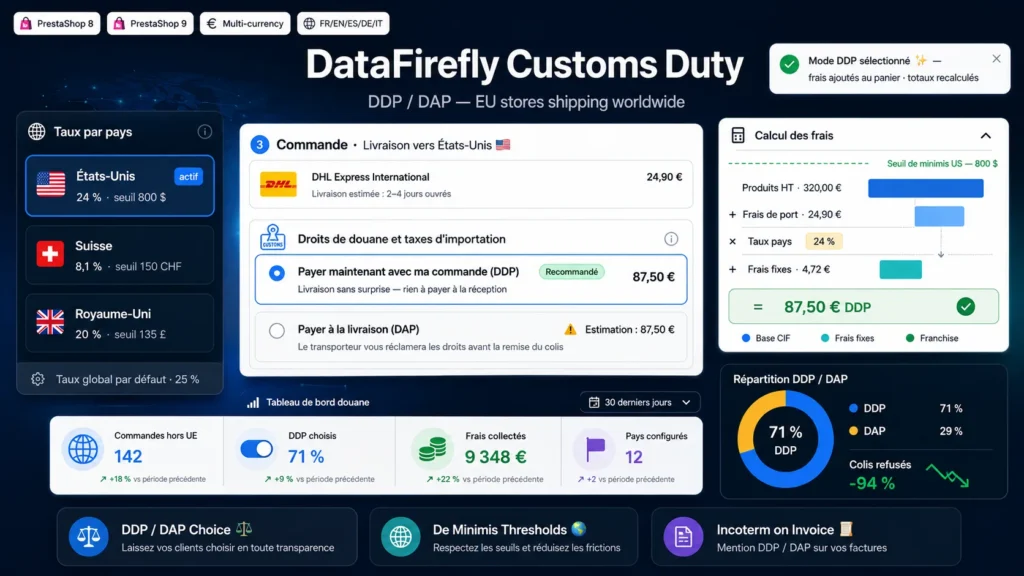Click the Produits HT blue bar

coord(925,188)
